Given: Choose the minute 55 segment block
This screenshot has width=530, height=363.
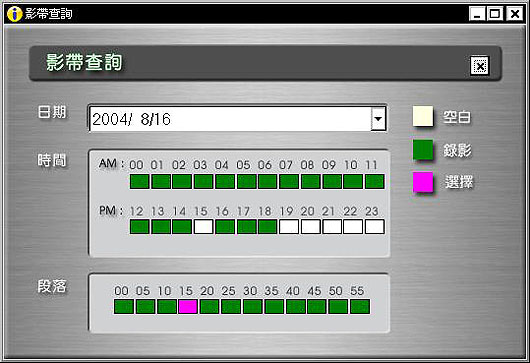Looking at the screenshot, I should tap(360, 306).
